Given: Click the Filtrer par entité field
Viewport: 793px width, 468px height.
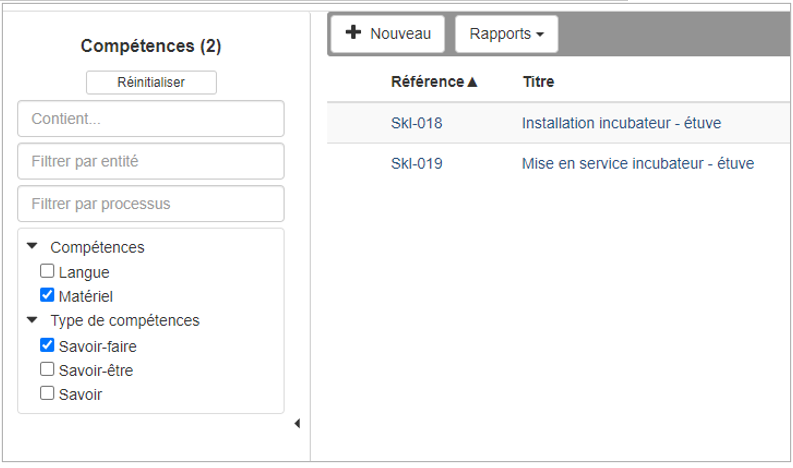Looking at the screenshot, I should tap(151, 161).
